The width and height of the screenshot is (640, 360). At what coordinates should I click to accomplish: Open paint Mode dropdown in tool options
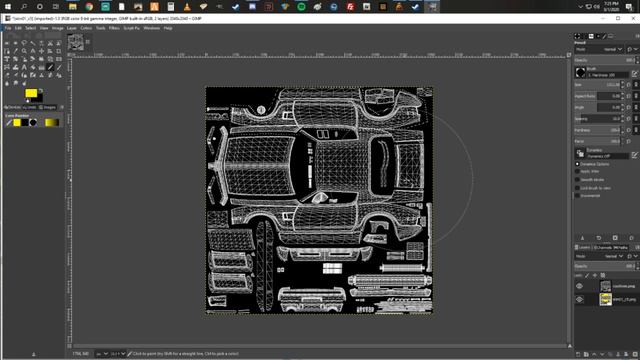coord(599,49)
